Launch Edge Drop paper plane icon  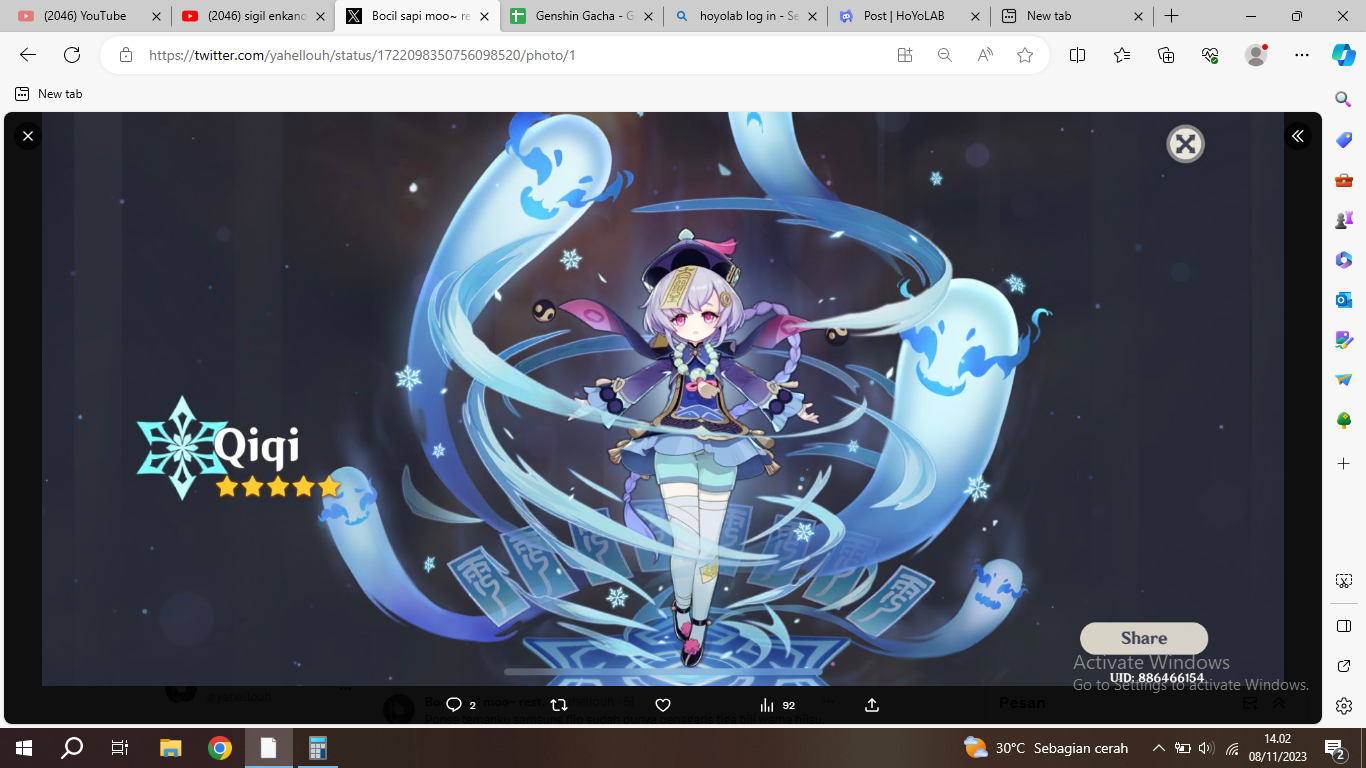(x=1343, y=378)
